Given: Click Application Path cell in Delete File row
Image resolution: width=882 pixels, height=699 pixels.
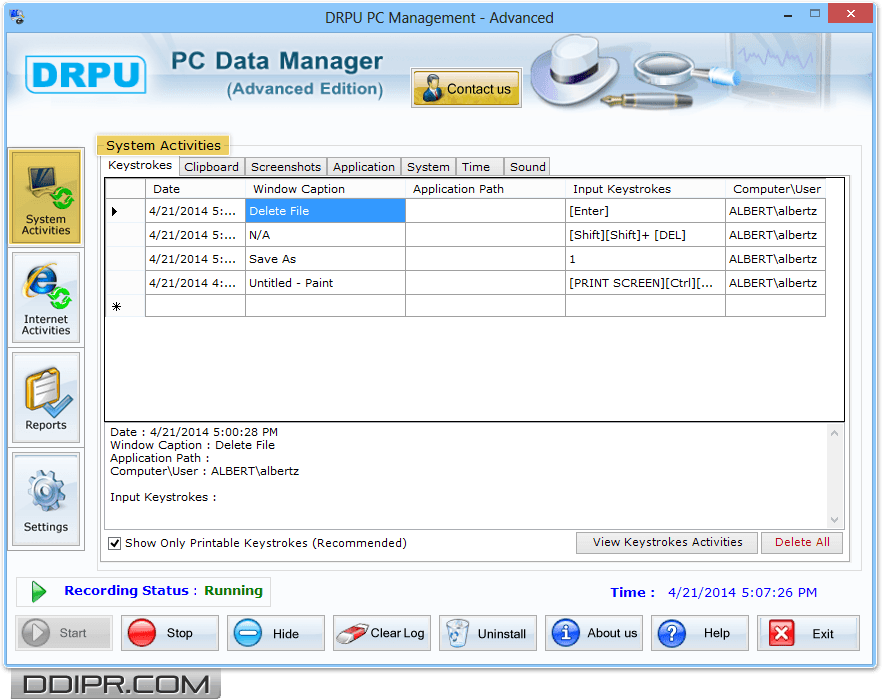Looking at the screenshot, I should (485, 211).
